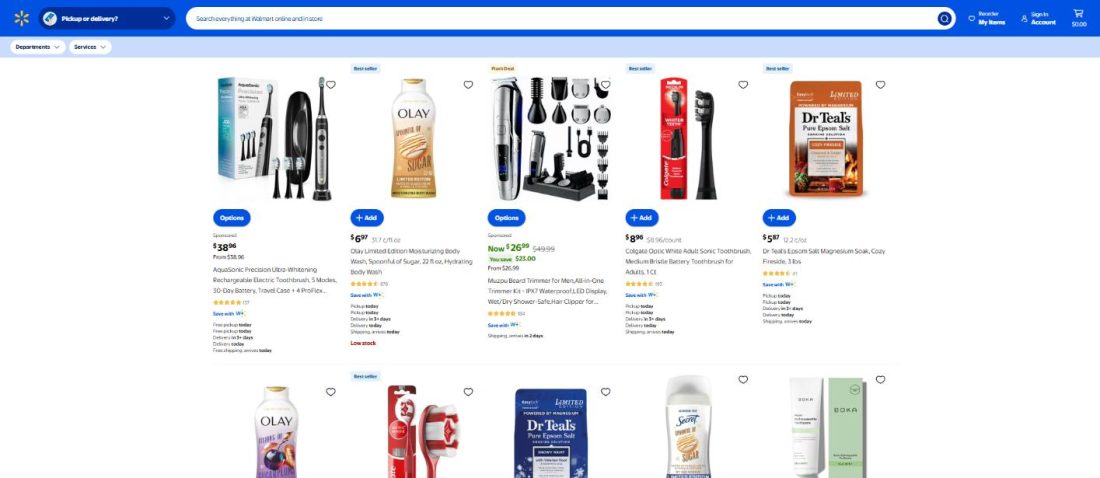Expand the Departments menu
1100x478 pixels.
click(38, 47)
